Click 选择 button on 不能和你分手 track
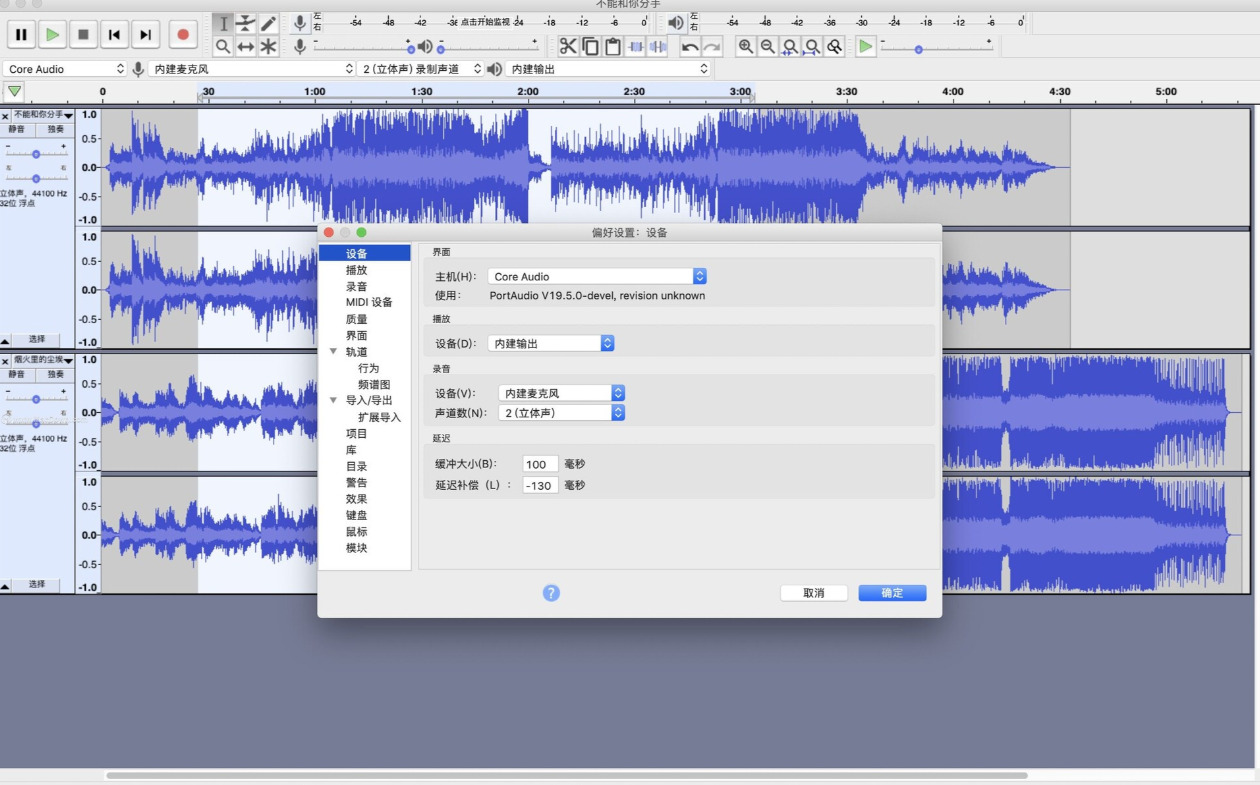The height and width of the screenshot is (785, 1260). [37, 339]
